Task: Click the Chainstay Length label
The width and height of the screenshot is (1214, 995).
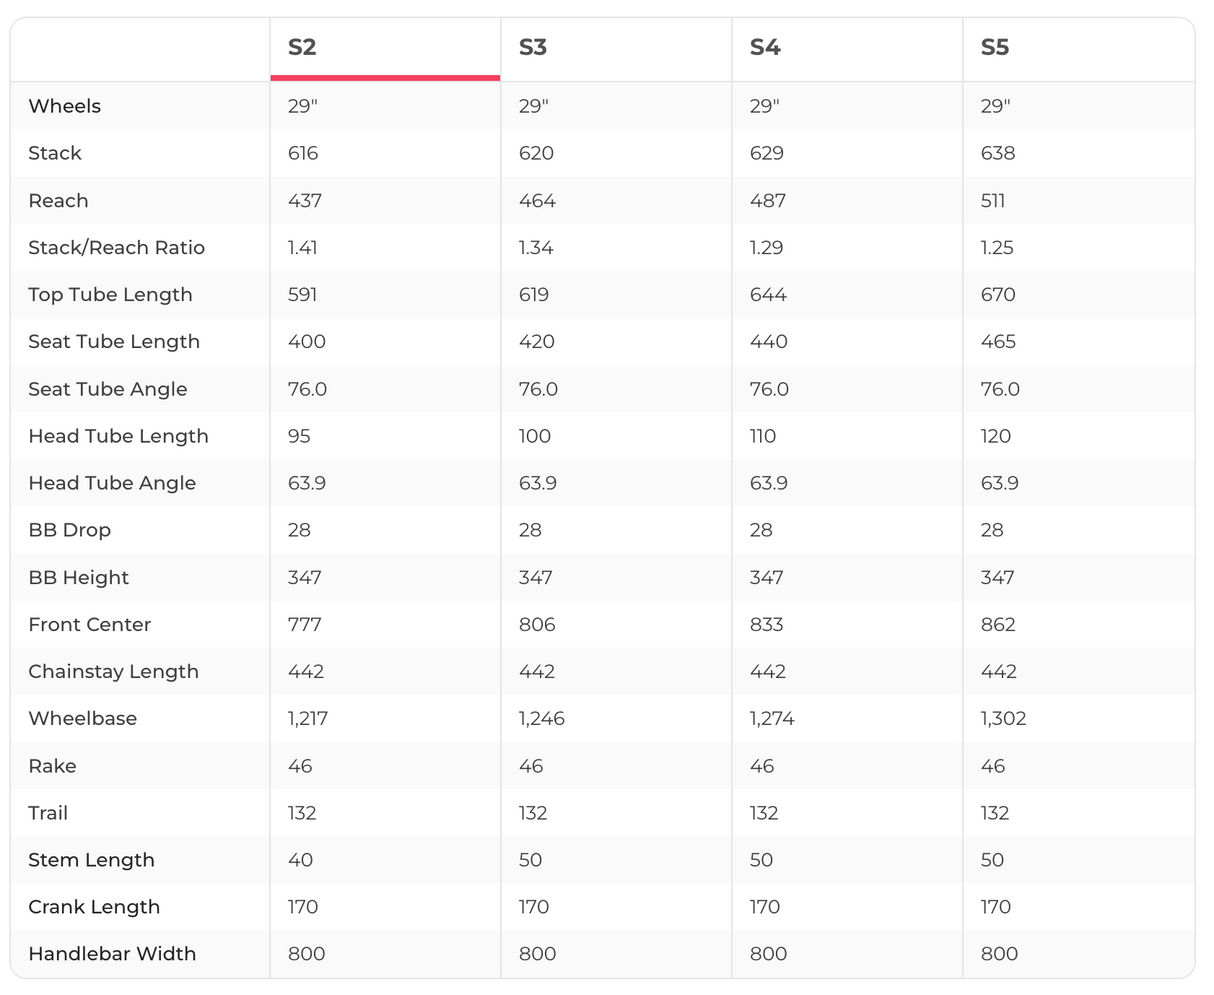Action: click(x=113, y=672)
